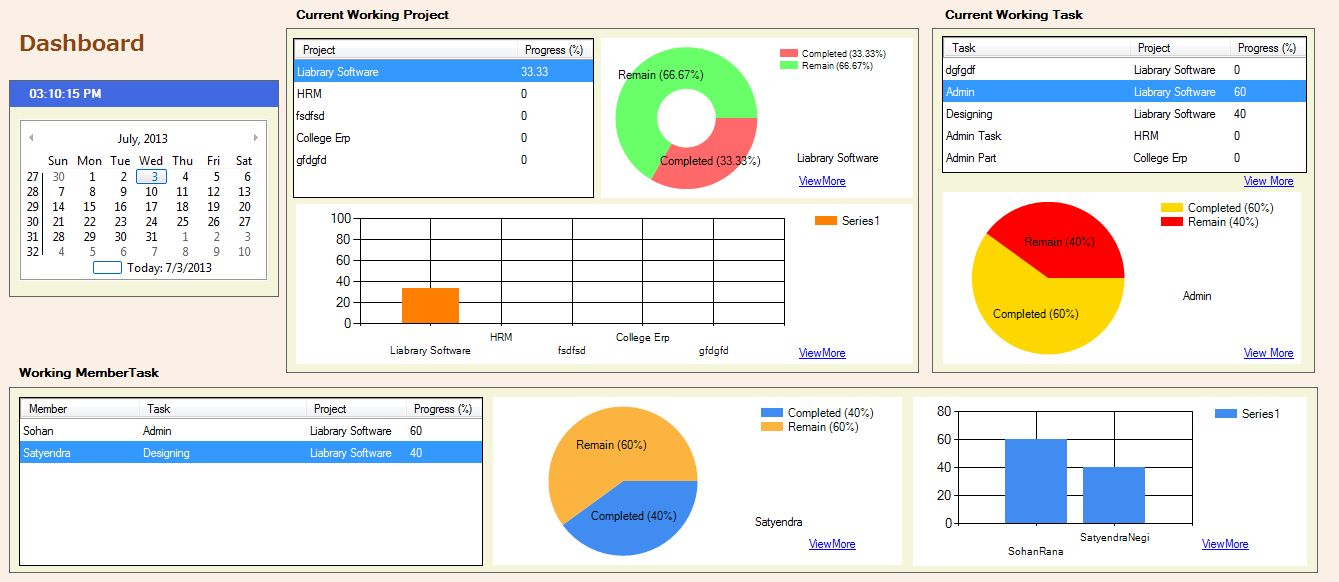Select July 17 in the calendar
1339x582 pixels.
151,207
